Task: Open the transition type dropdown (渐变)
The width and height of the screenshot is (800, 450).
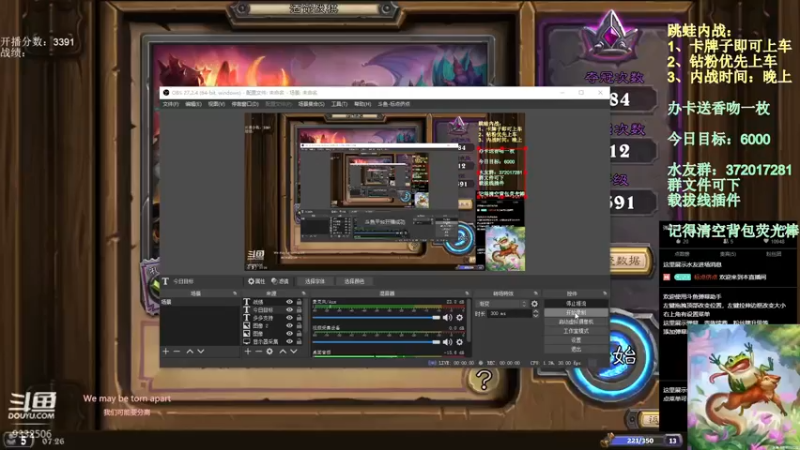Action: click(x=501, y=304)
